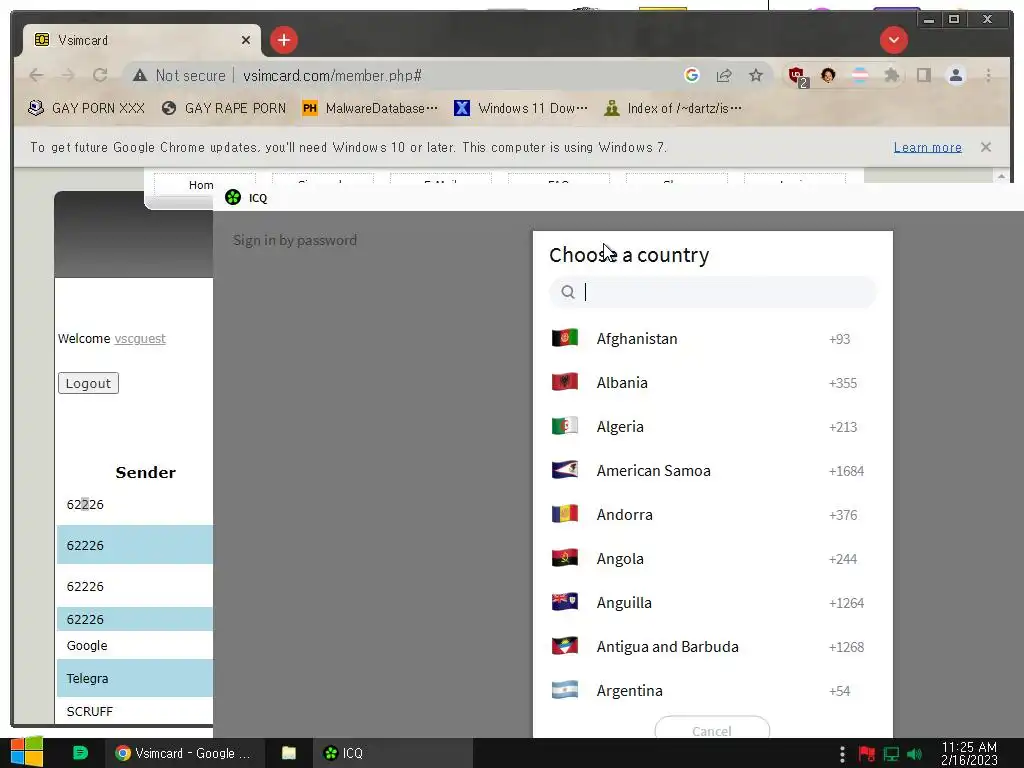
Task: Open Chrome profile icon
Action: pos(955,75)
